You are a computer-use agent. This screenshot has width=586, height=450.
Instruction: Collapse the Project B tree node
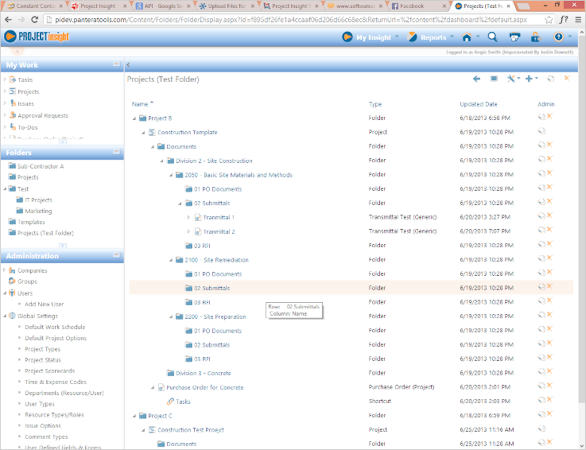(x=134, y=118)
